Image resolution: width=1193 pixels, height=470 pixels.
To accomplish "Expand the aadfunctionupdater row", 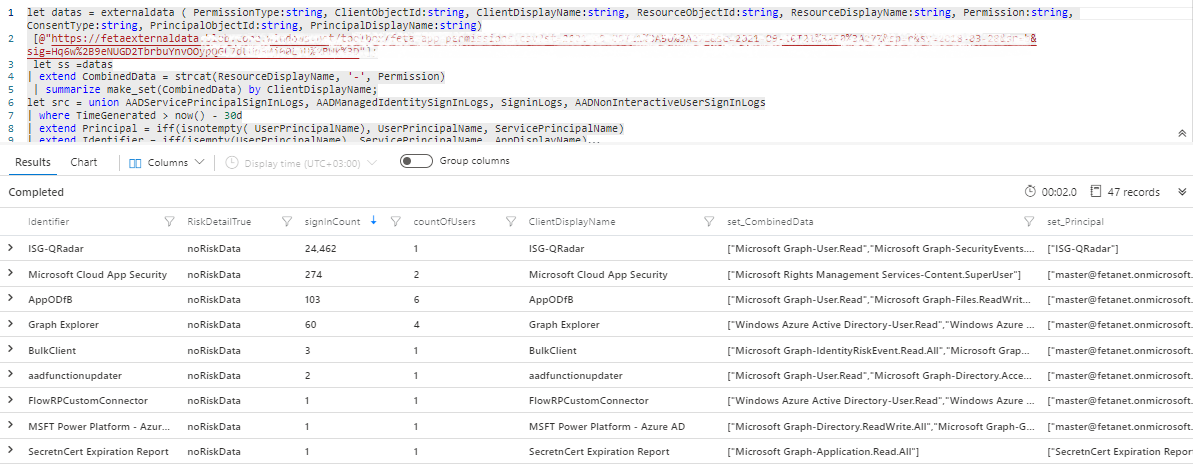I will pos(11,375).
